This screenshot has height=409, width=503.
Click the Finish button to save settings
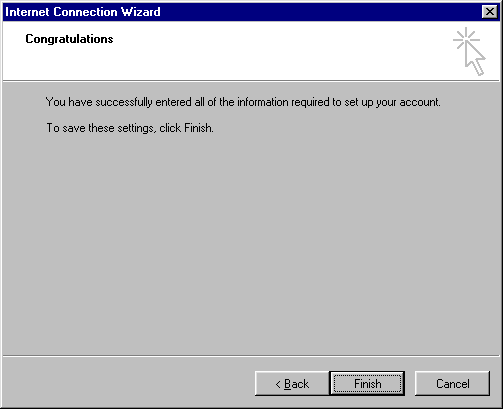[x=367, y=384]
